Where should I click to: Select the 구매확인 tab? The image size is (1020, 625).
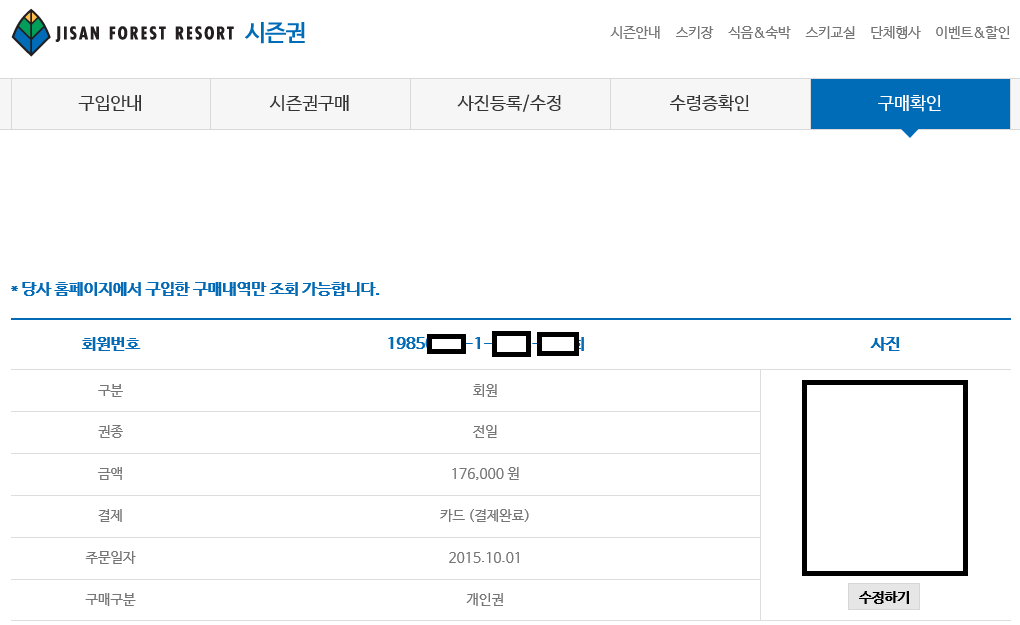click(x=910, y=103)
